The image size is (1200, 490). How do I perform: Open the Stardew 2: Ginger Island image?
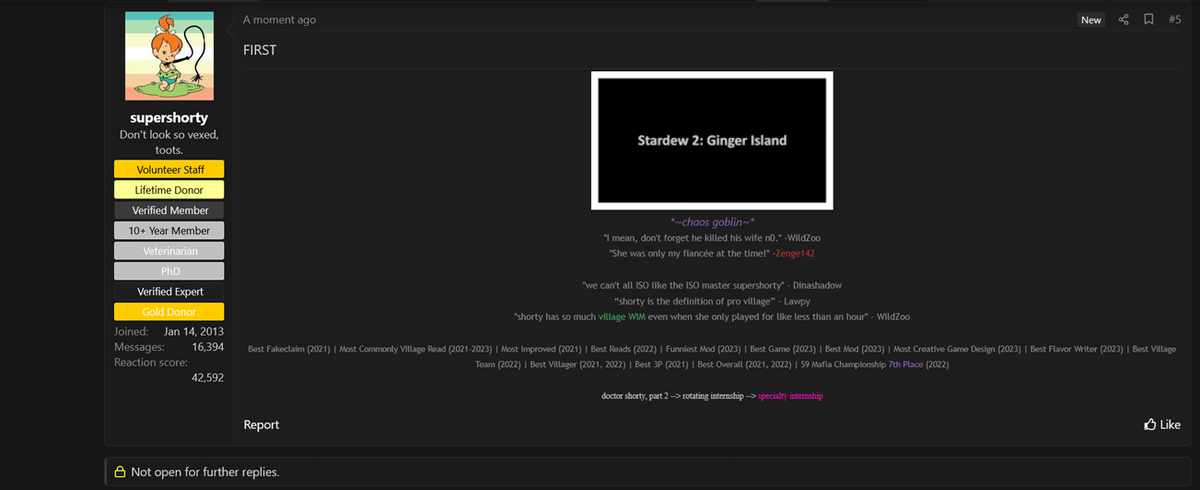(x=712, y=141)
